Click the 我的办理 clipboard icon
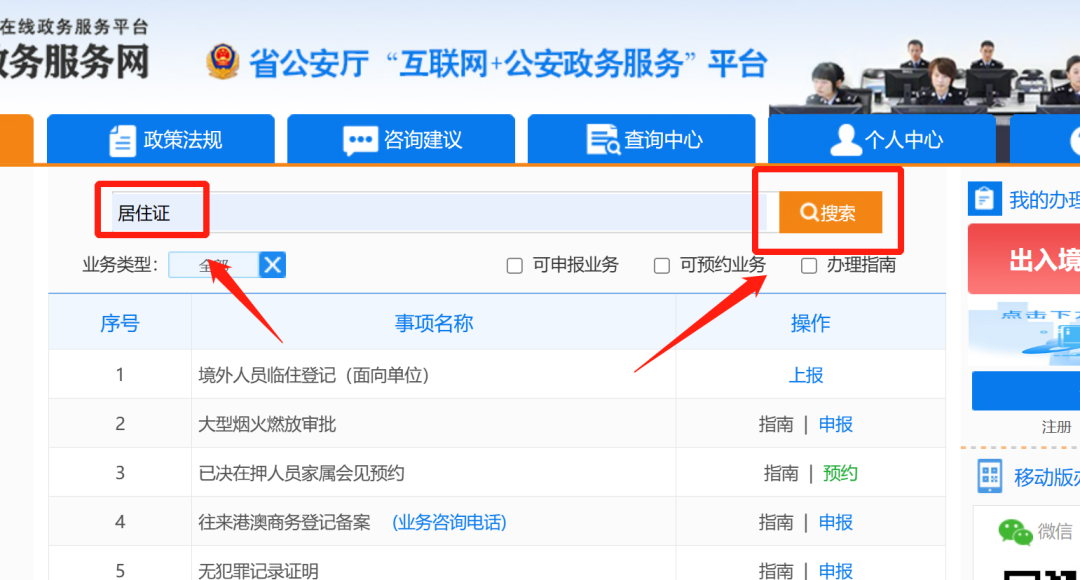This screenshot has height=580, width=1080. coord(984,199)
